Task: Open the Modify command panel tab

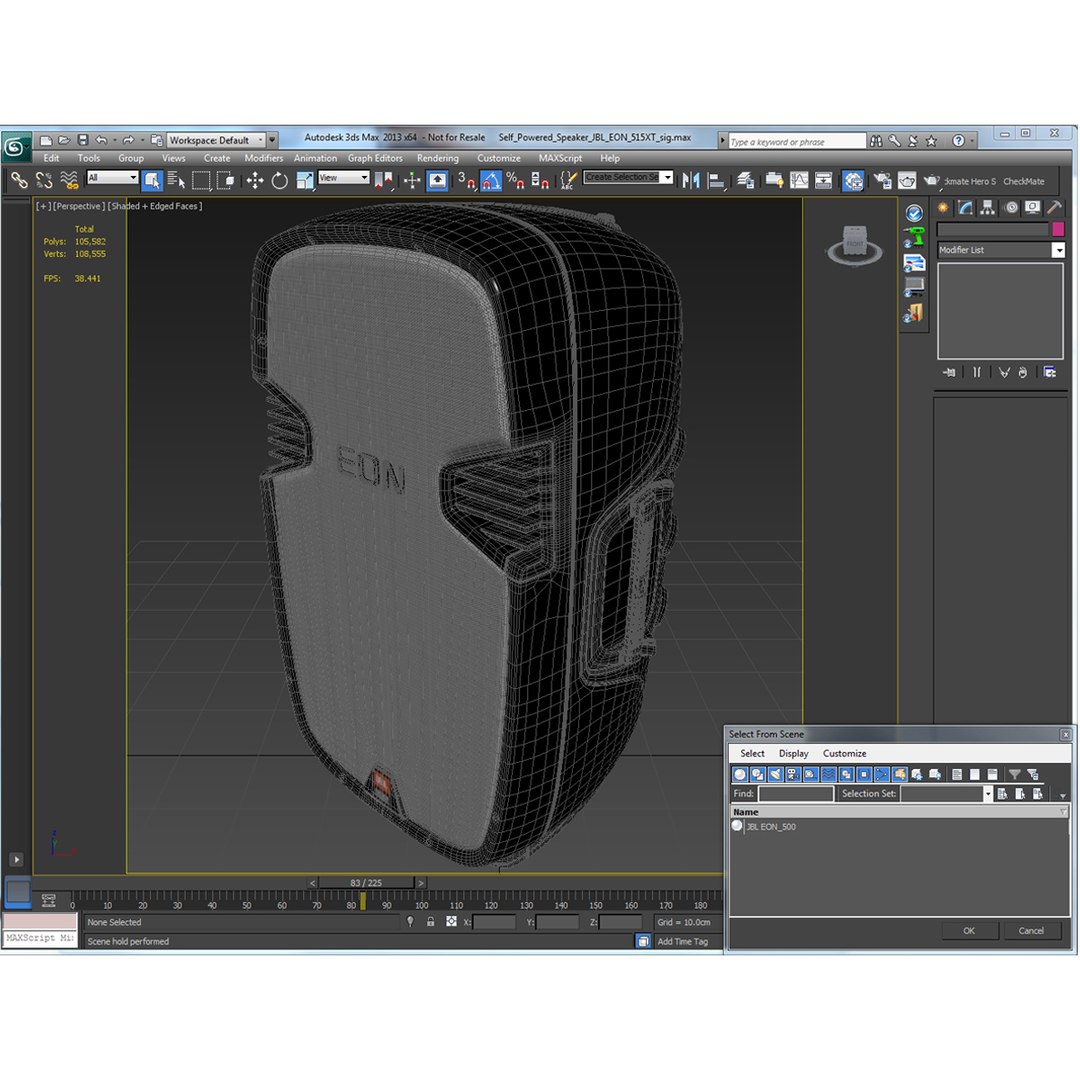Action: click(x=966, y=207)
